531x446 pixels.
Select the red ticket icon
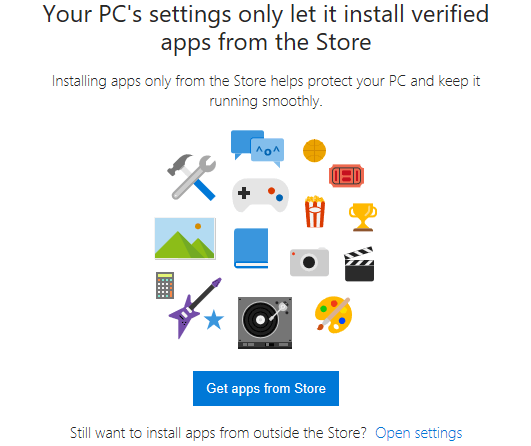pyautogui.click(x=346, y=176)
